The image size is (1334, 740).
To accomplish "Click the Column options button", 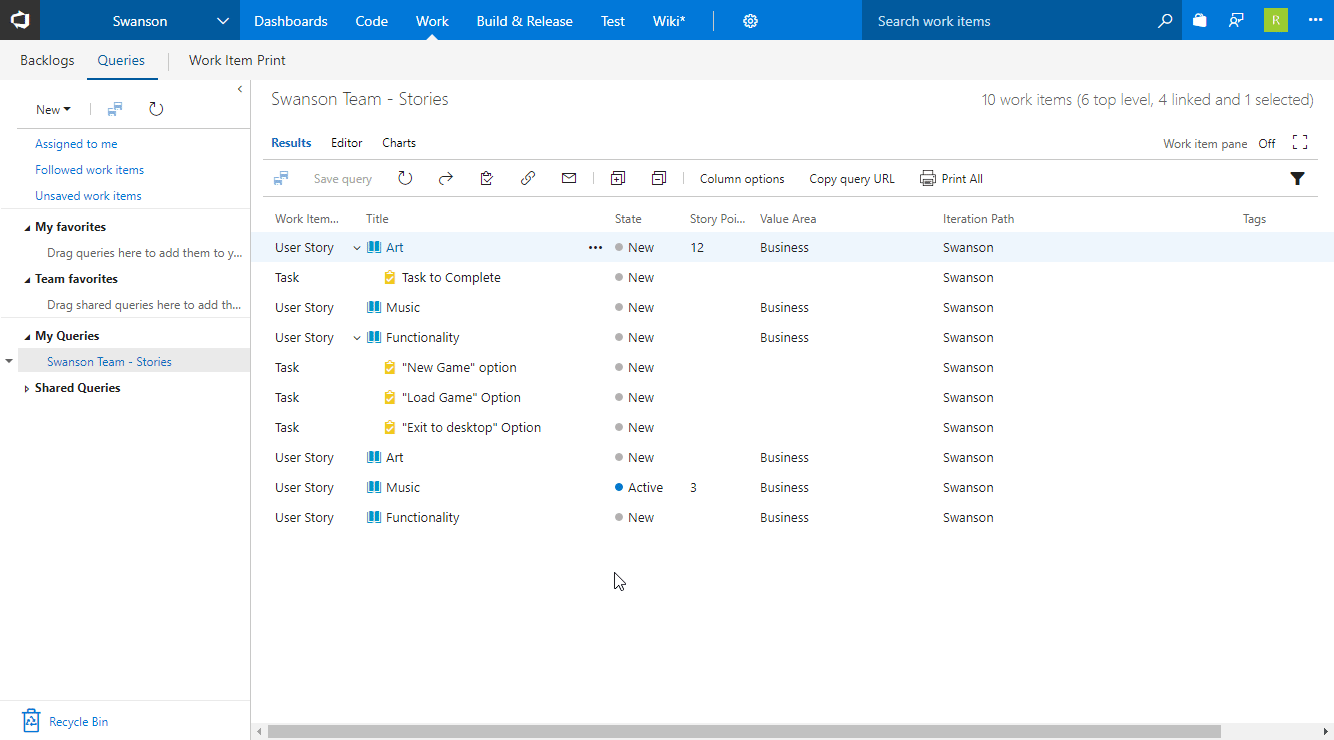I will (x=741, y=178).
